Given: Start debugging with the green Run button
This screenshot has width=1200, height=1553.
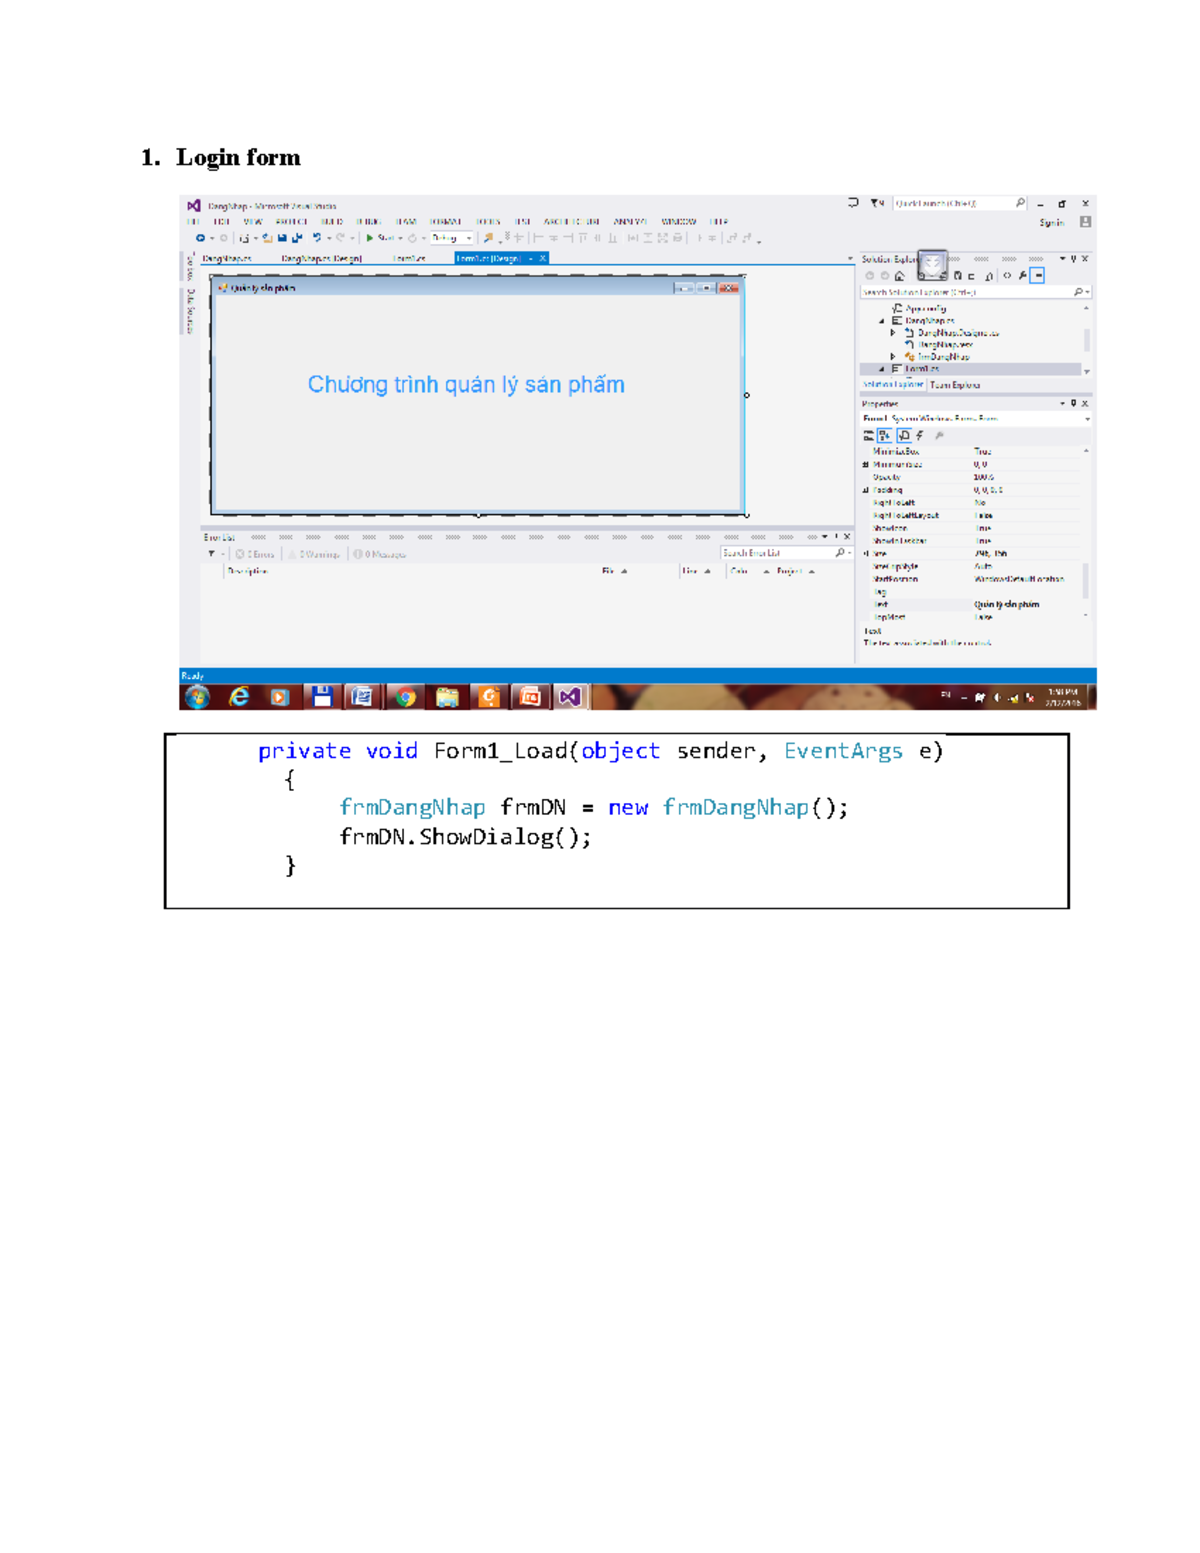Looking at the screenshot, I should 369,238.
